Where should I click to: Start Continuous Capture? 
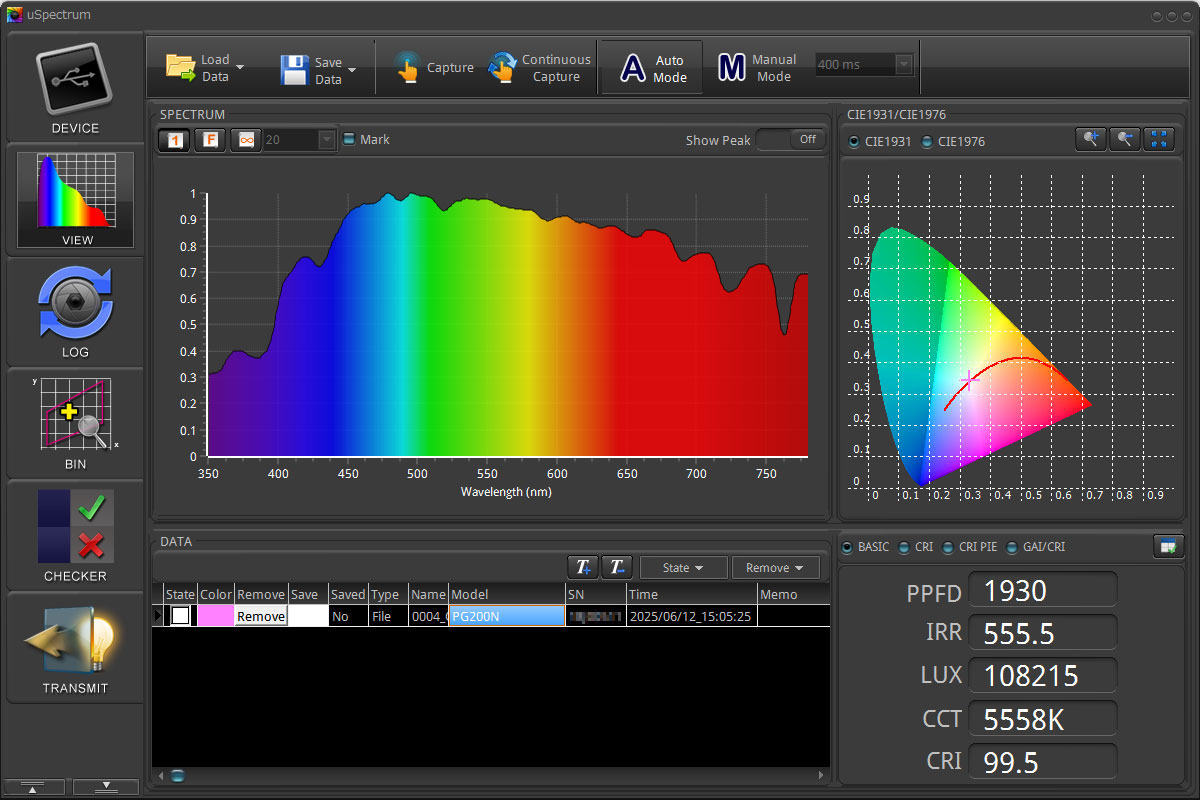point(540,67)
